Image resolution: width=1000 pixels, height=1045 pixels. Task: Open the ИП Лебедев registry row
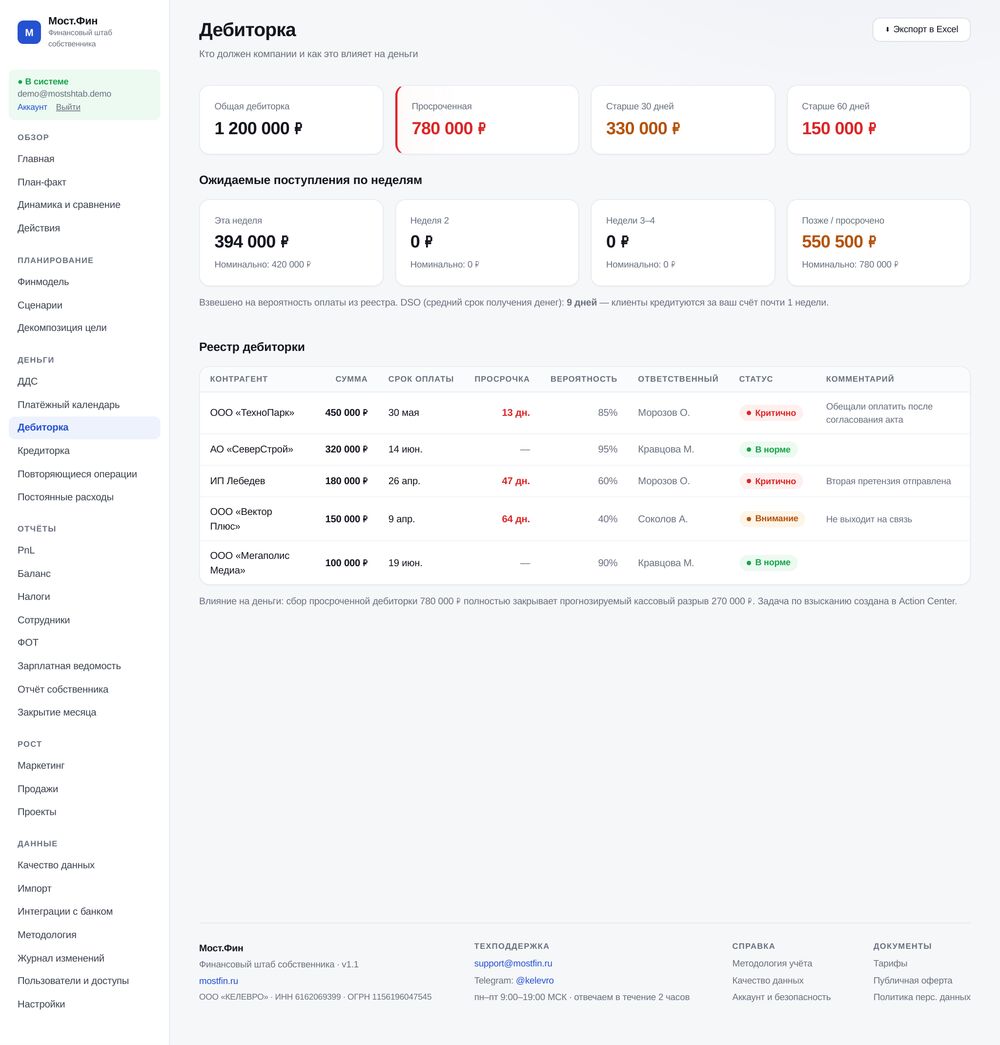click(x=585, y=481)
